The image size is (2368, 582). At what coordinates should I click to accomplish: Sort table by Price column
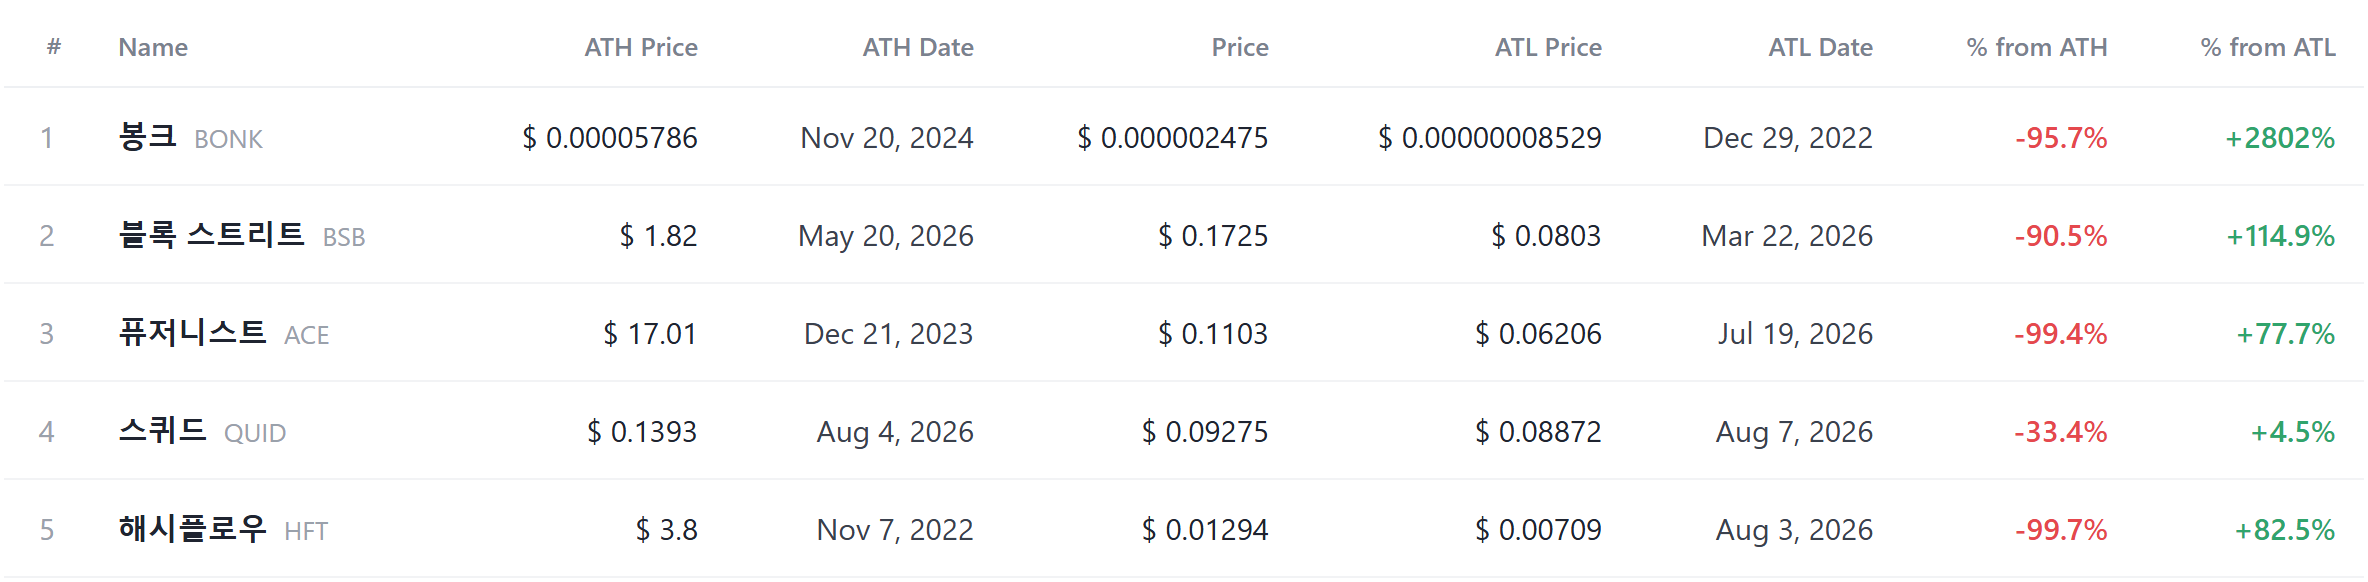point(1240,47)
